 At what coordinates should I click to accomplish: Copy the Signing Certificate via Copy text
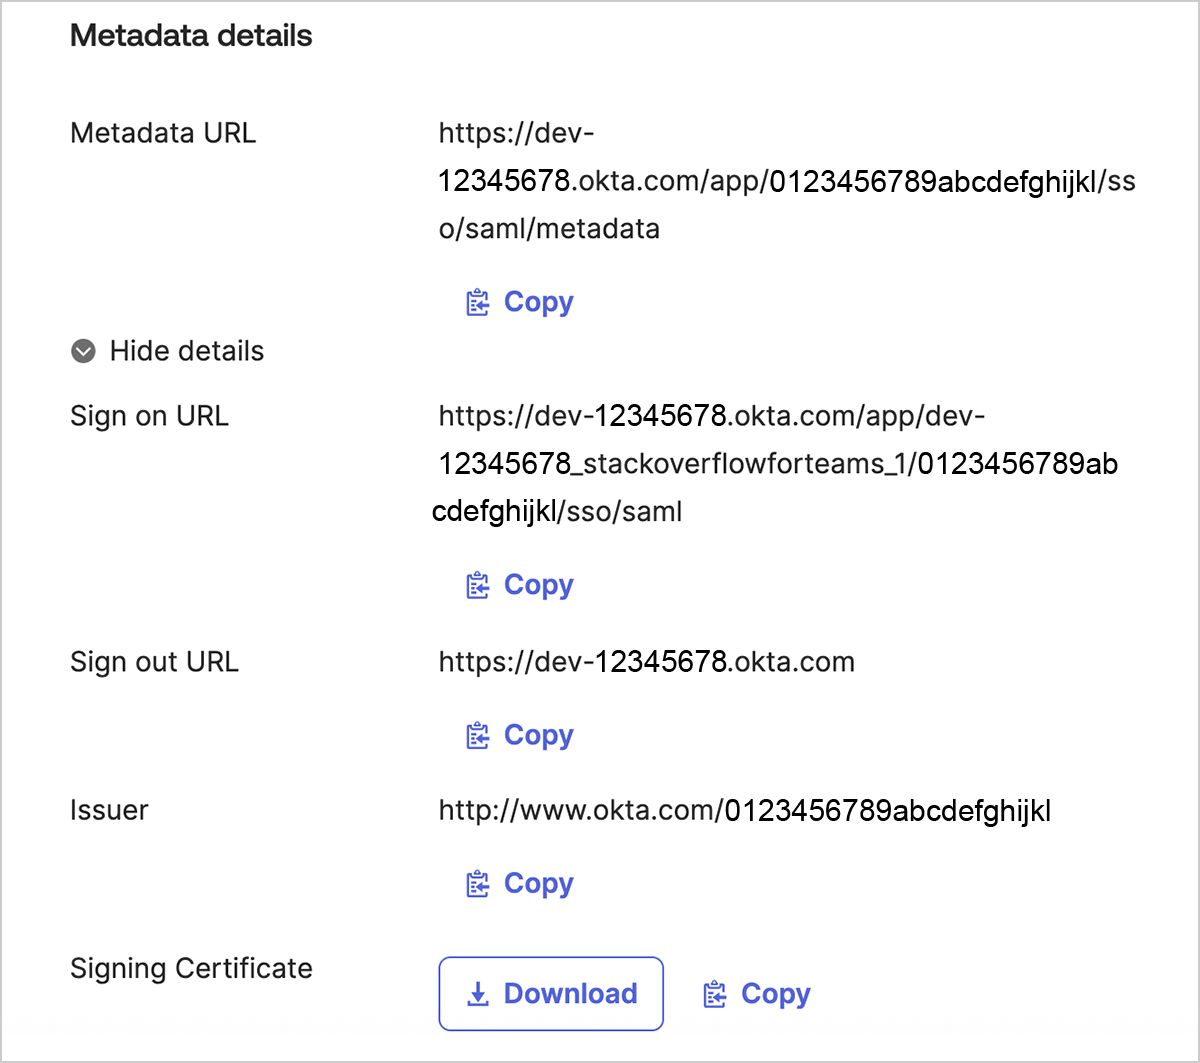(775, 994)
